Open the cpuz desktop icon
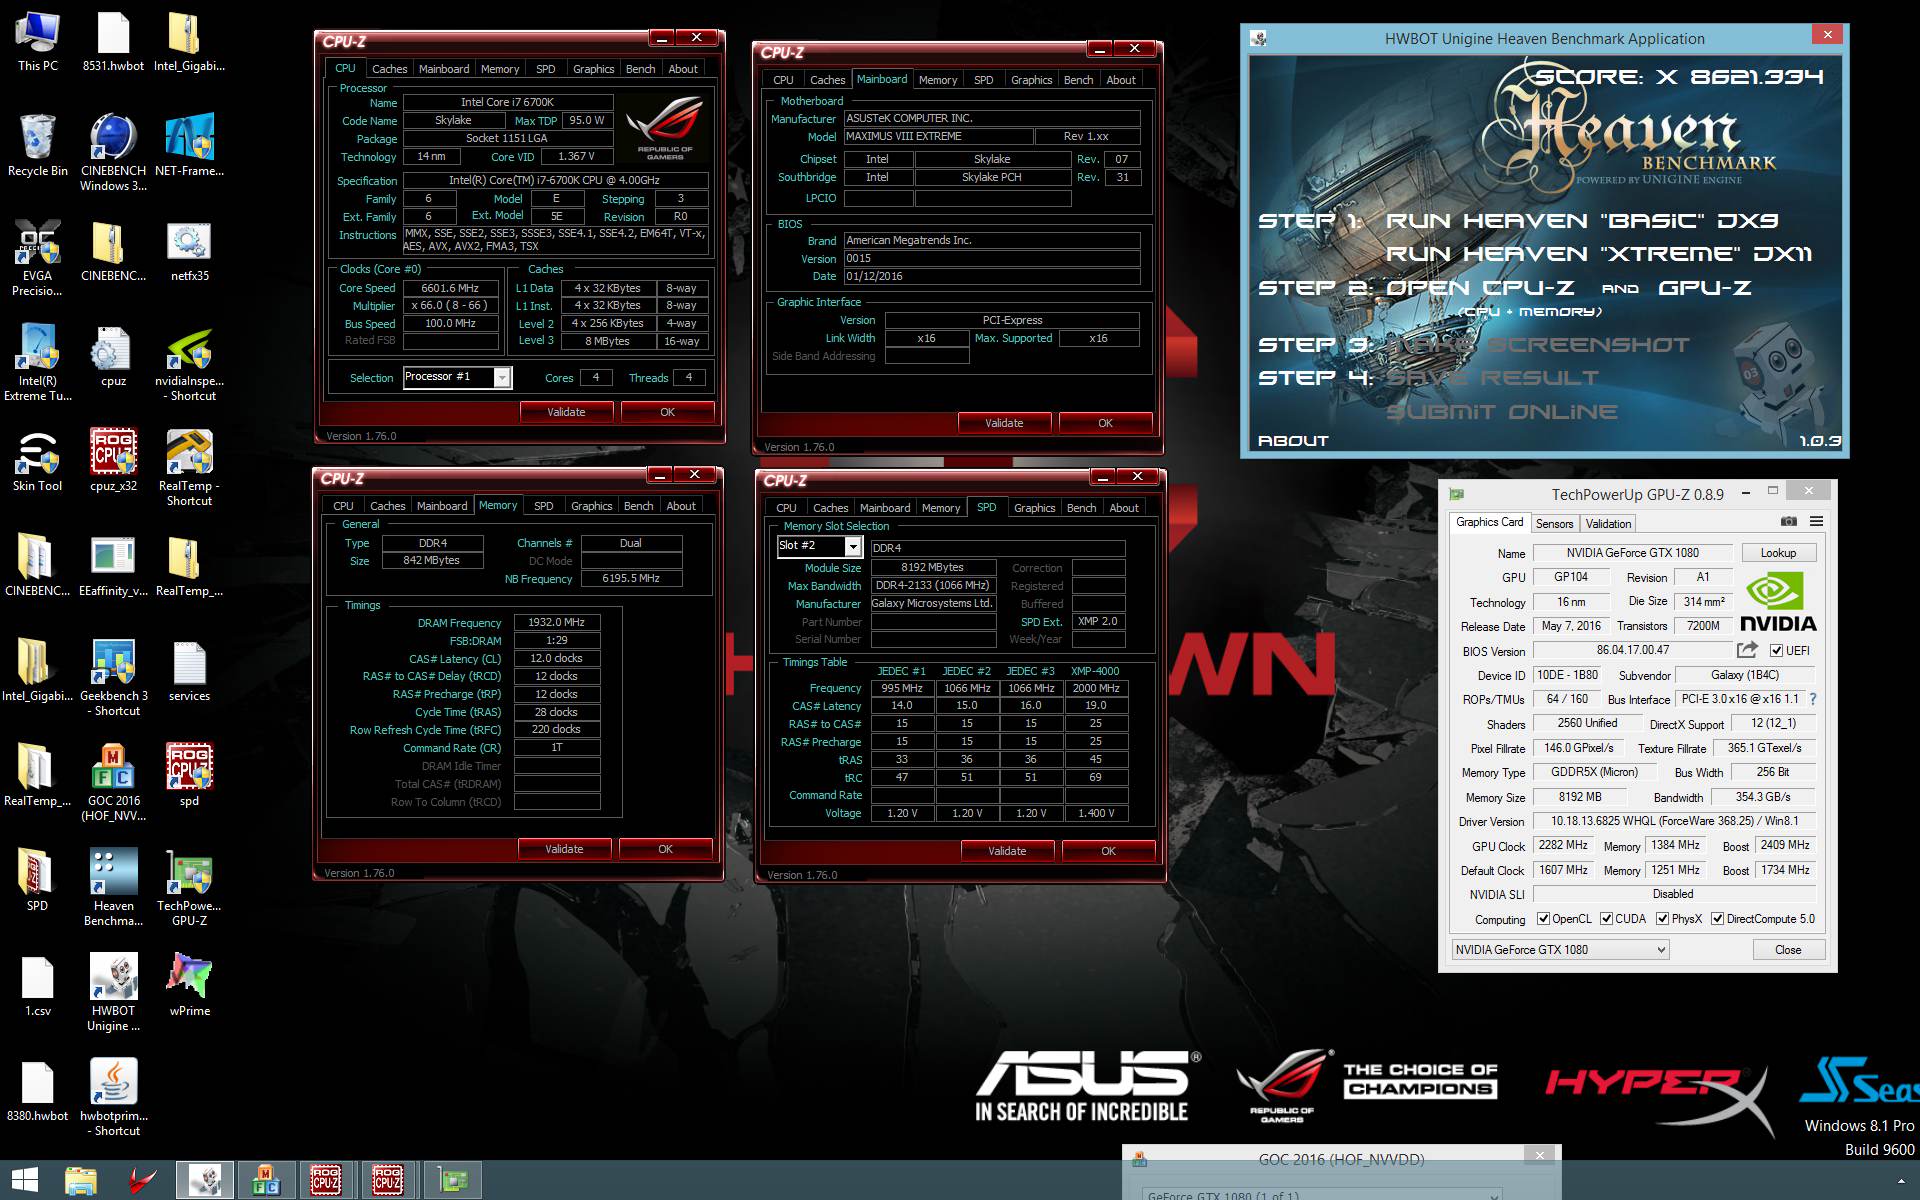 click(113, 356)
